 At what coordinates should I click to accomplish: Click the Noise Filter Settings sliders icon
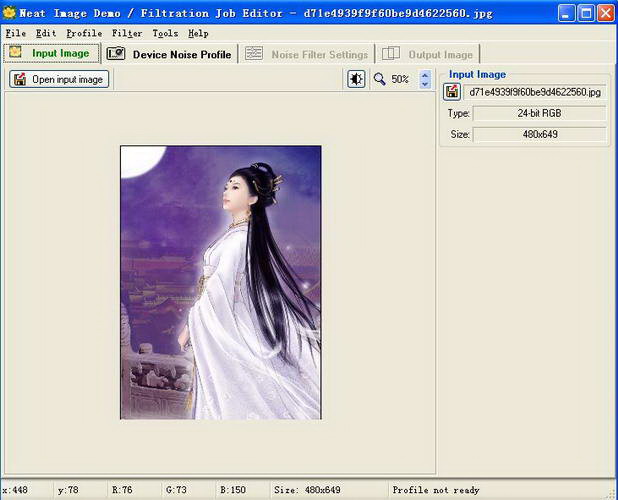[253, 53]
